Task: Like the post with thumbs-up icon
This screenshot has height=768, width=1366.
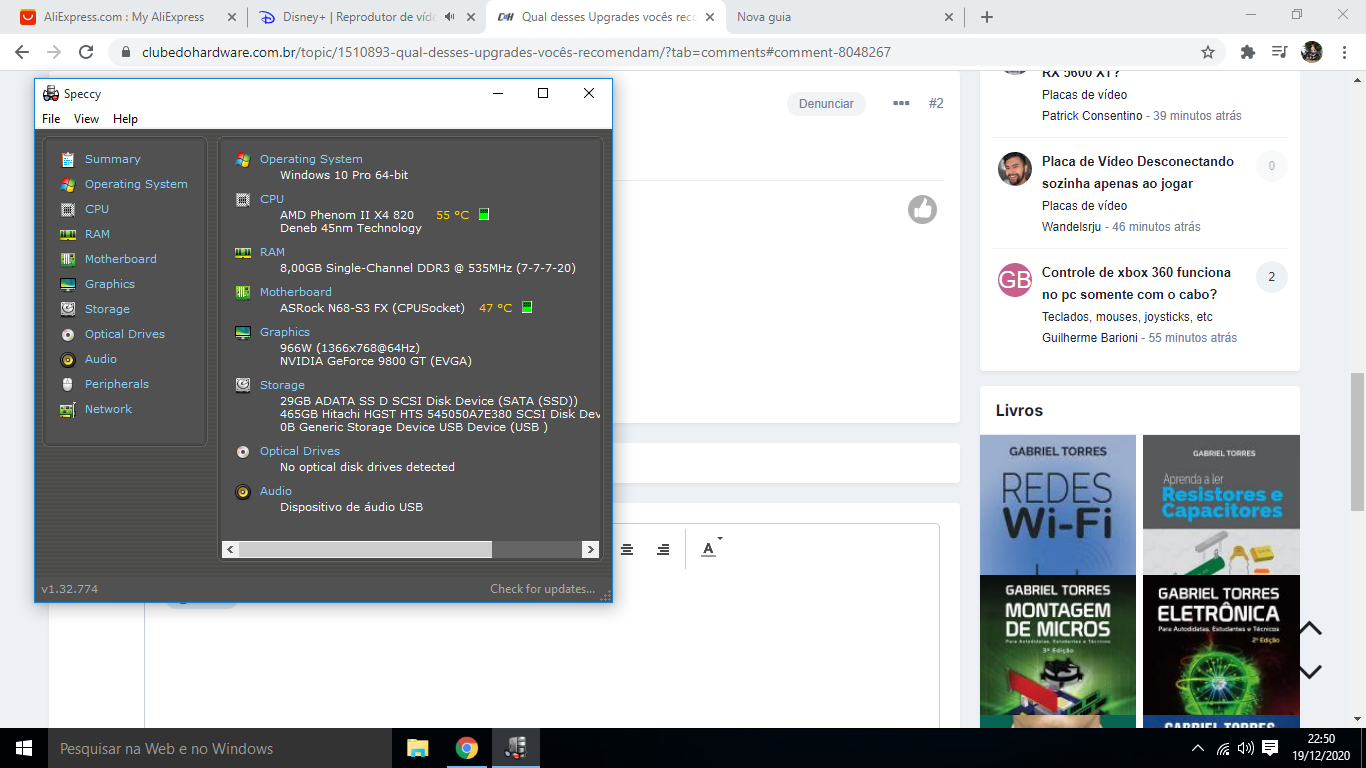Action: coord(922,209)
